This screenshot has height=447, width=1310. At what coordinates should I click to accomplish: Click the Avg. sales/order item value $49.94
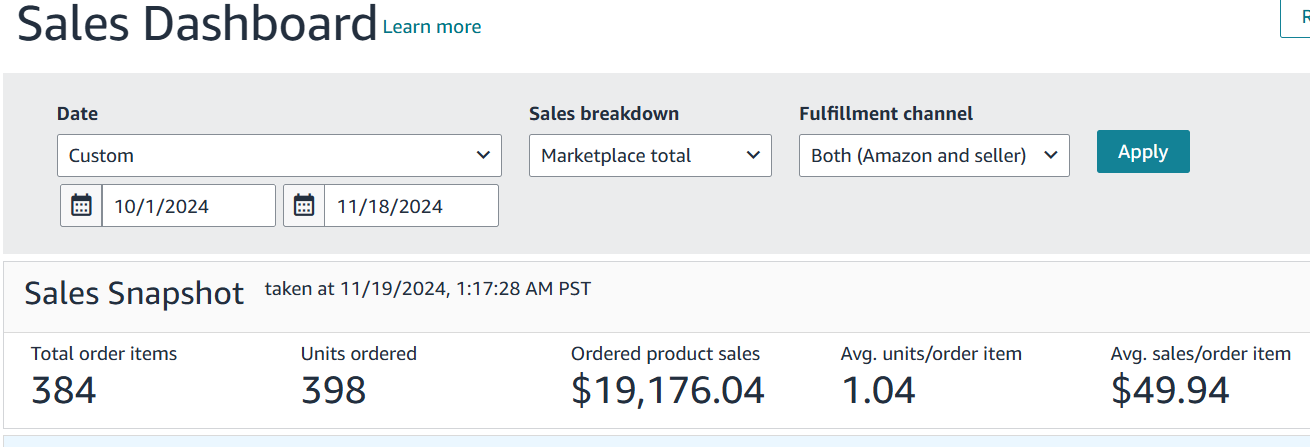[x=1170, y=390]
